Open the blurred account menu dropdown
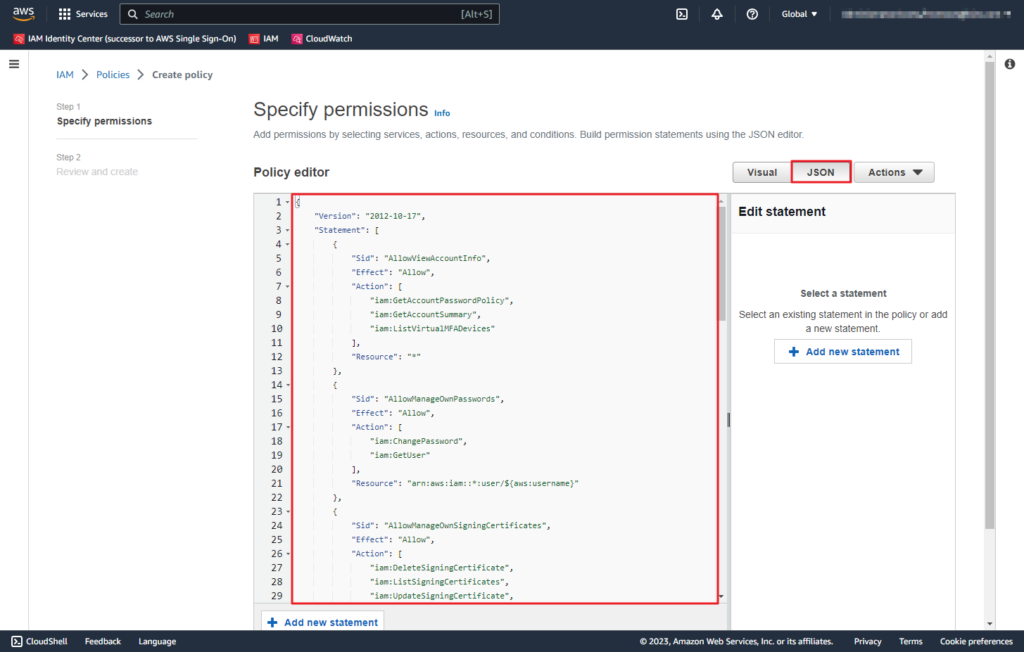Screen dimensions: 1024x652 pos(926,14)
